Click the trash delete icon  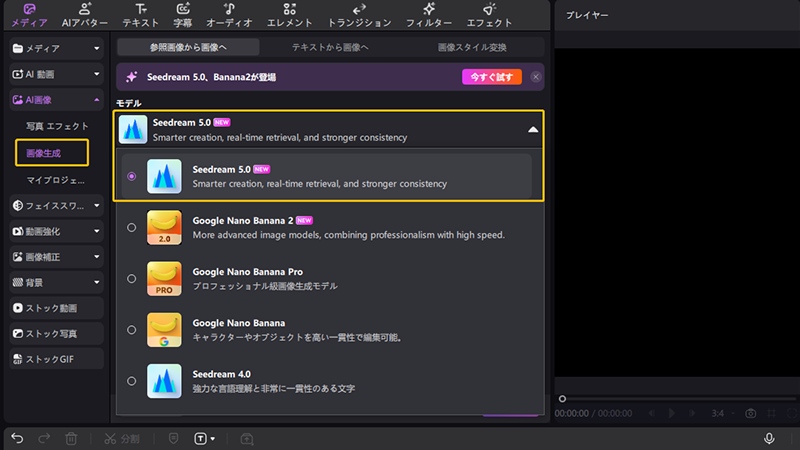[x=71, y=438]
